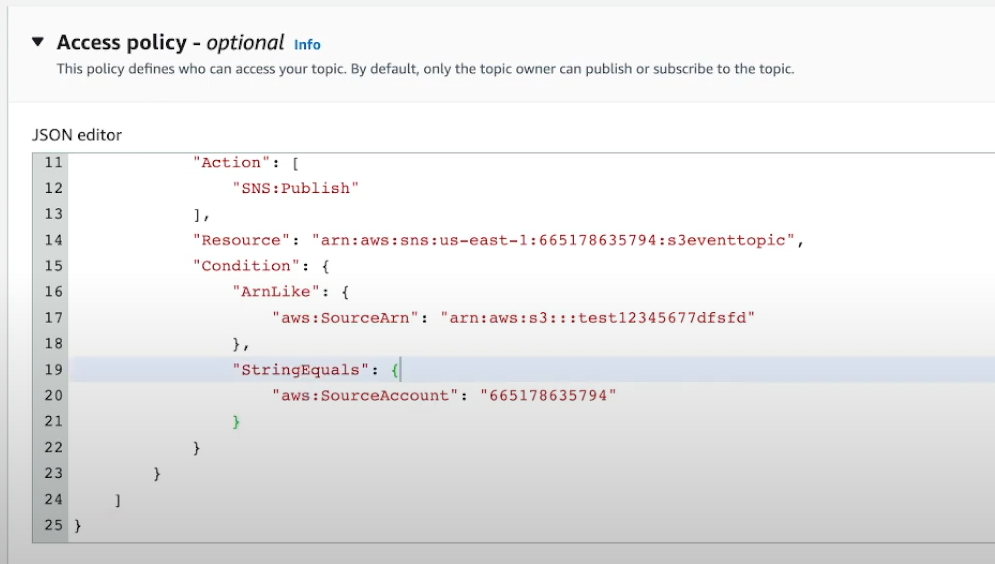Image resolution: width=995 pixels, height=564 pixels.
Task: Click line number 14 in the gutter
Action: pos(53,240)
